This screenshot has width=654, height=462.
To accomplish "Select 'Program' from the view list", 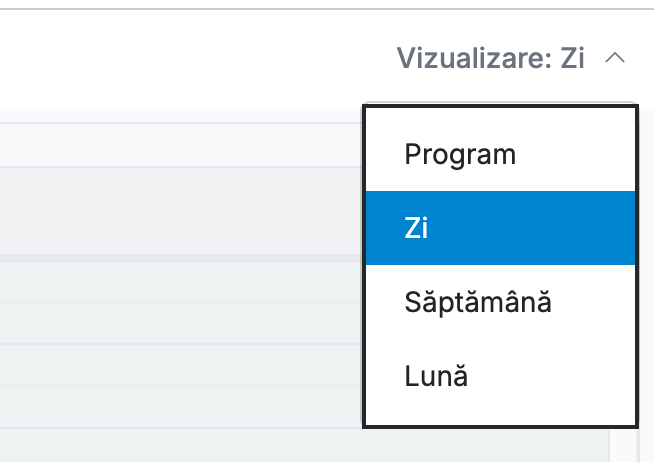I will [501, 154].
